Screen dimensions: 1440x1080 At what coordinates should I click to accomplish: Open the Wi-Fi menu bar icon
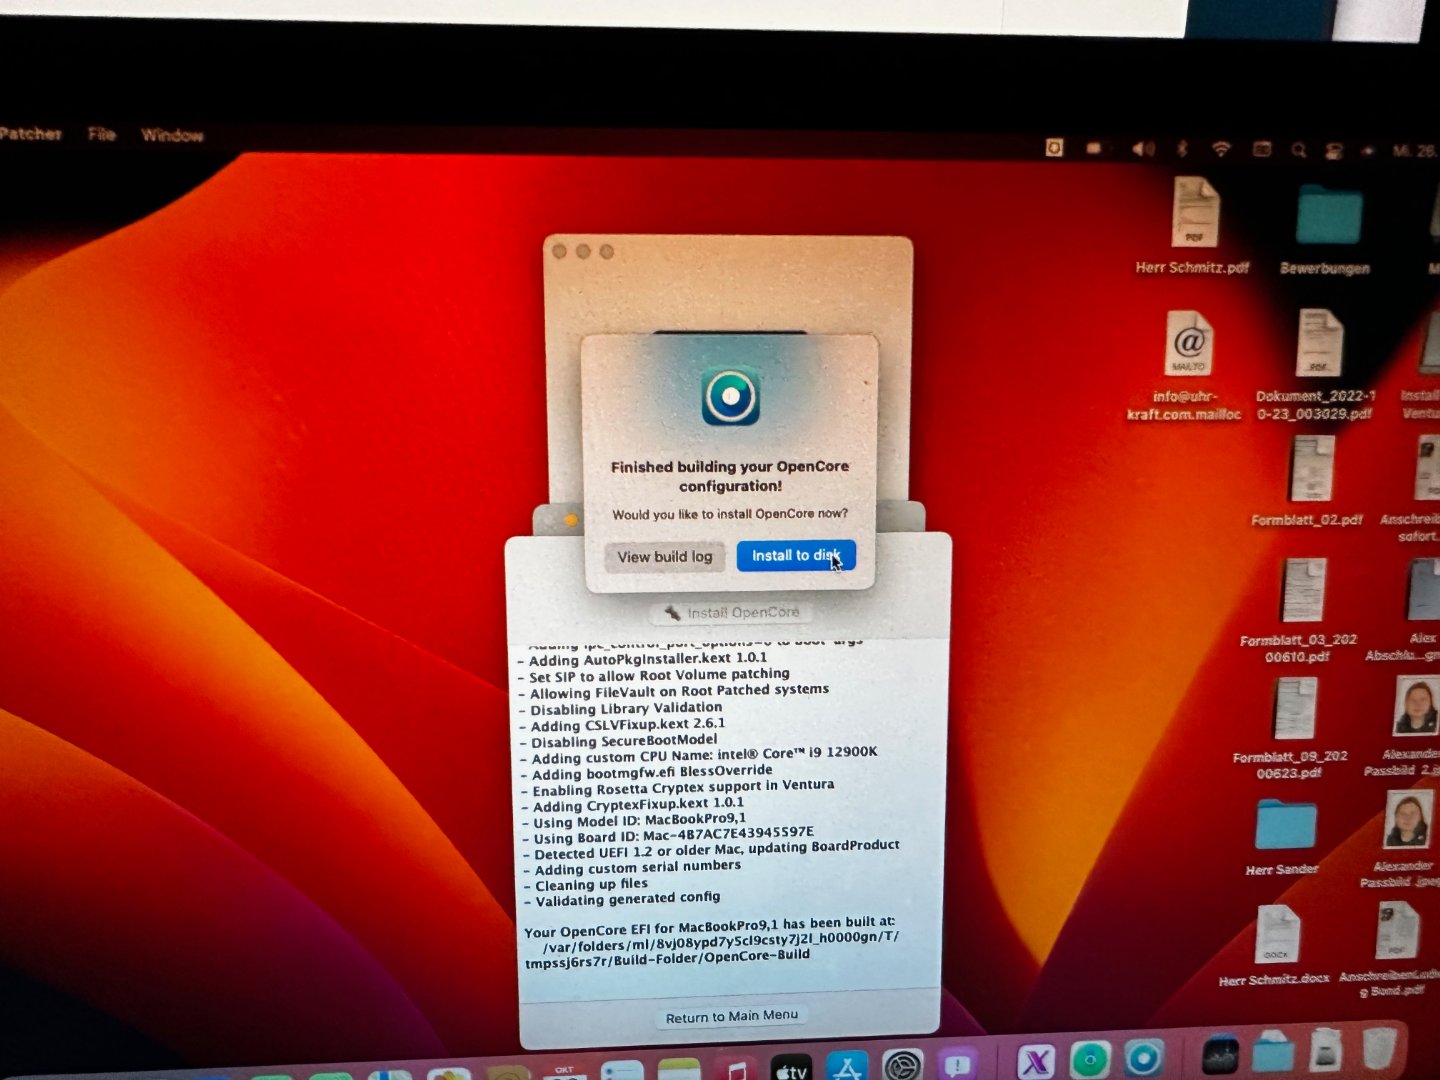click(1221, 149)
